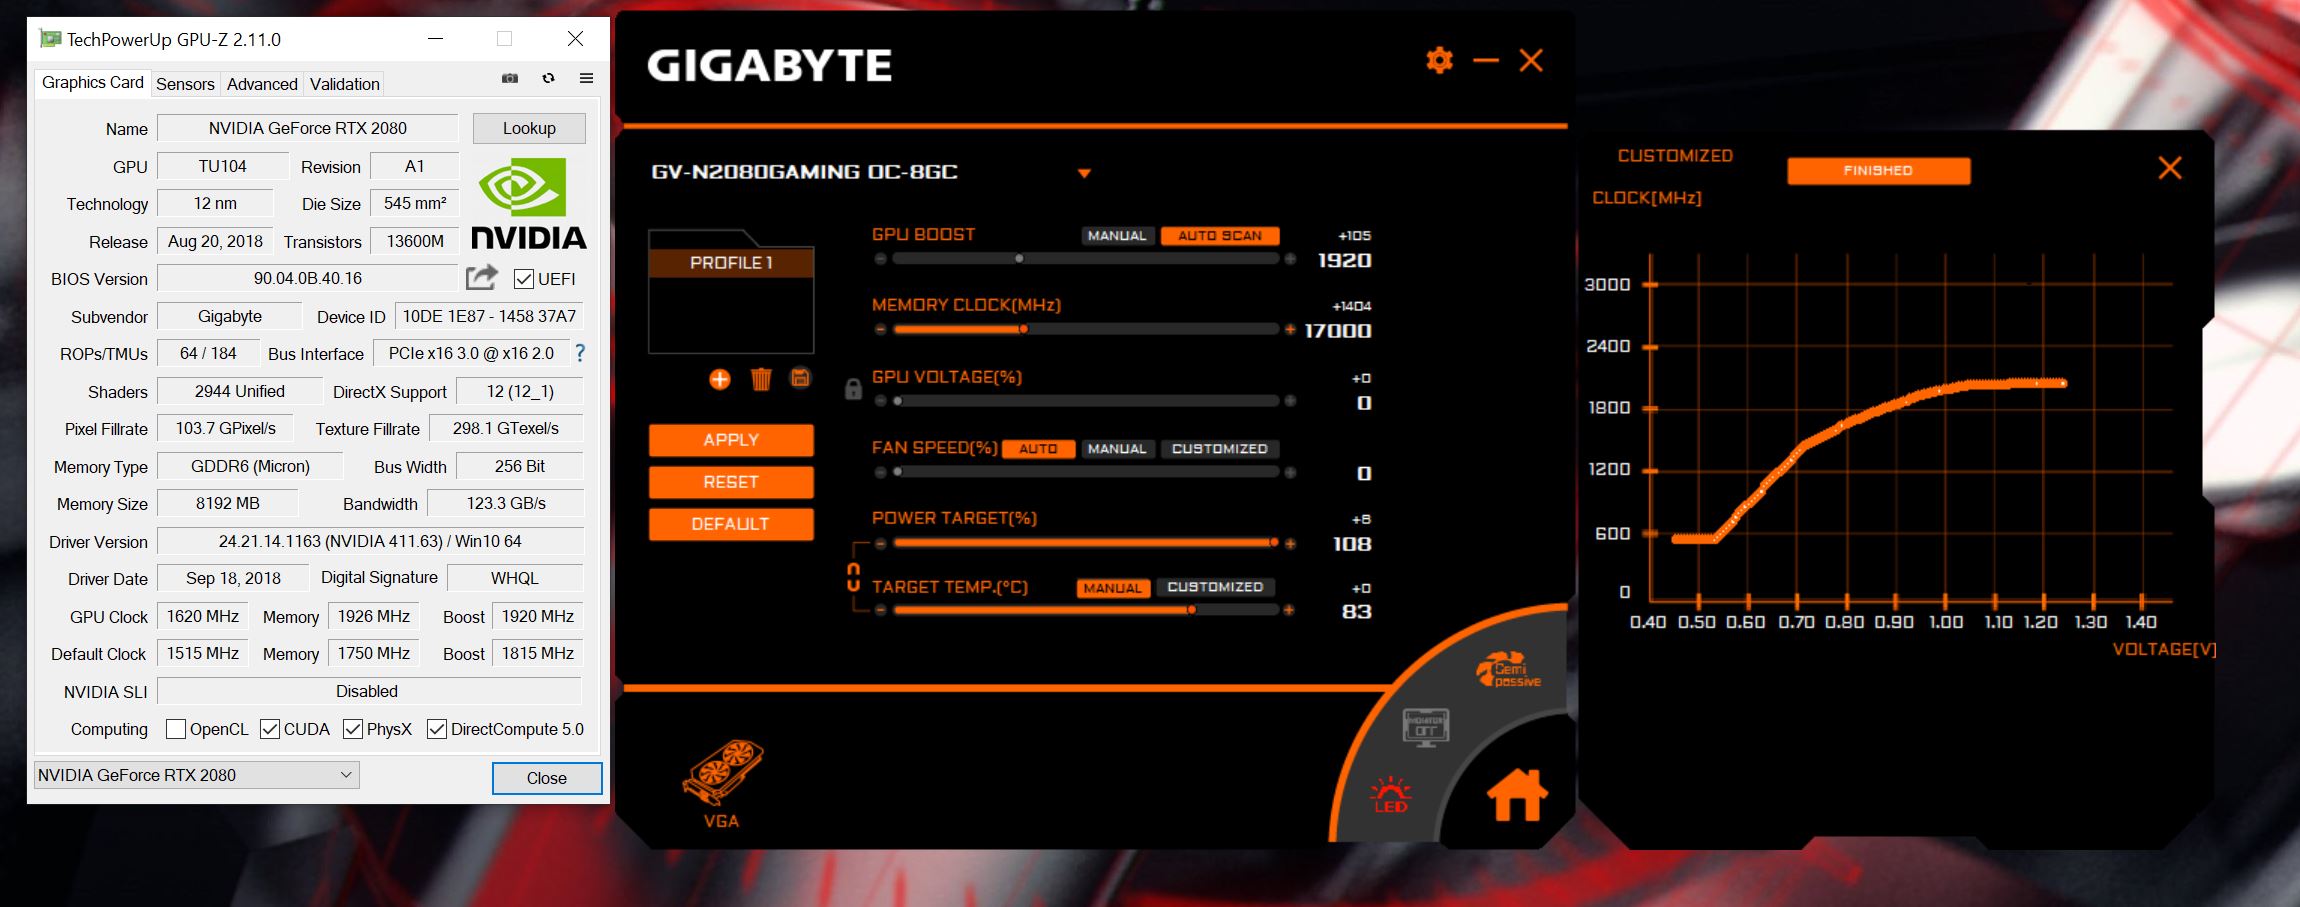
Task: Click the Reset button
Action: pos(731,482)
